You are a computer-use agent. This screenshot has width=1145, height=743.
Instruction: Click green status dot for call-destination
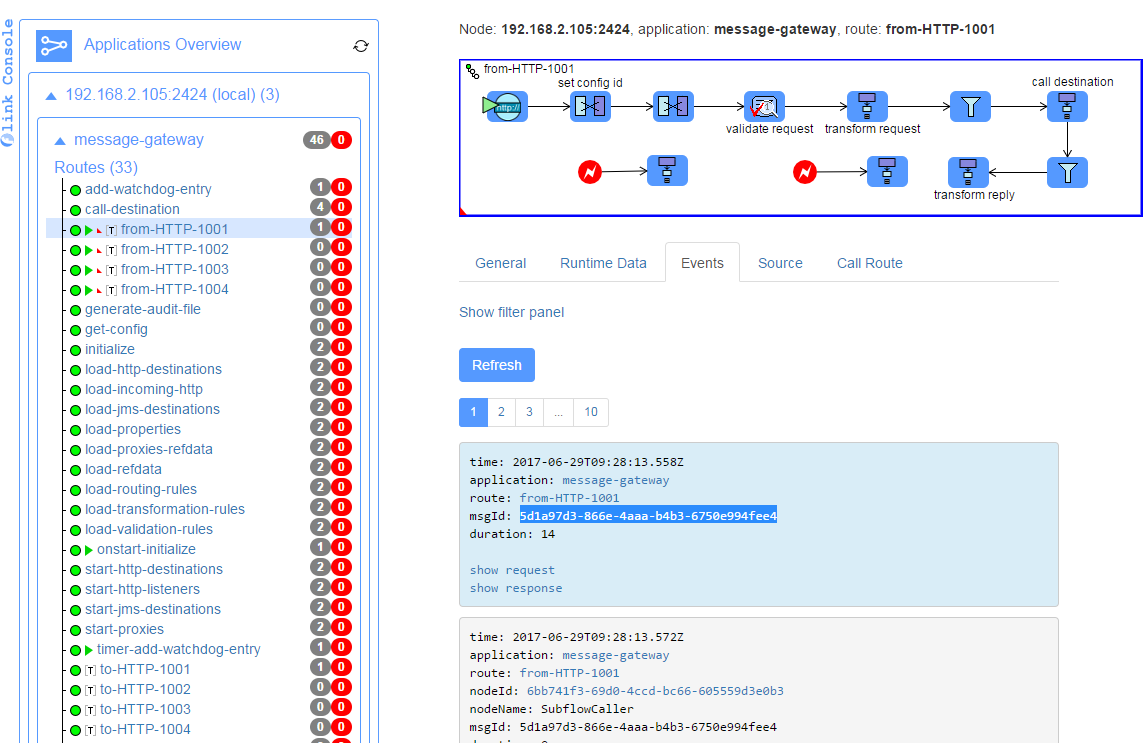pyautogui.click(x=75, y=210)
